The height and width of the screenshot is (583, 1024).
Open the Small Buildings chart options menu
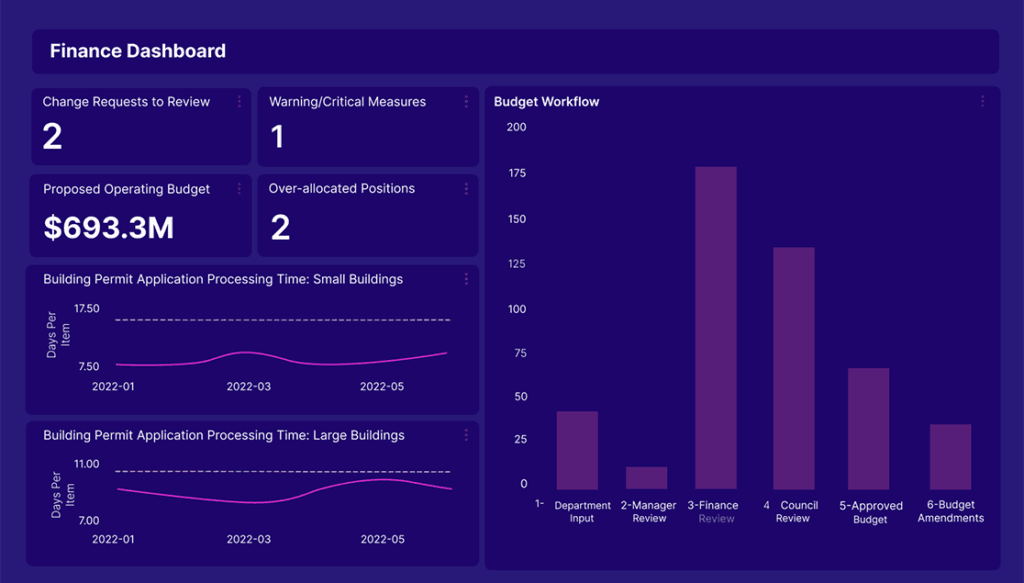tap(465, 279)
